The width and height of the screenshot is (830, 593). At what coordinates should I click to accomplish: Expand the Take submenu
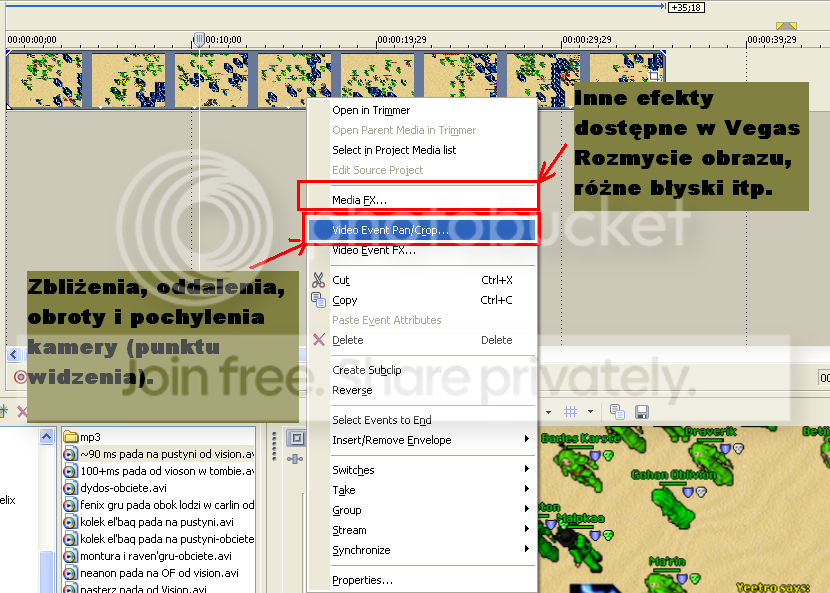click(422, 490)
